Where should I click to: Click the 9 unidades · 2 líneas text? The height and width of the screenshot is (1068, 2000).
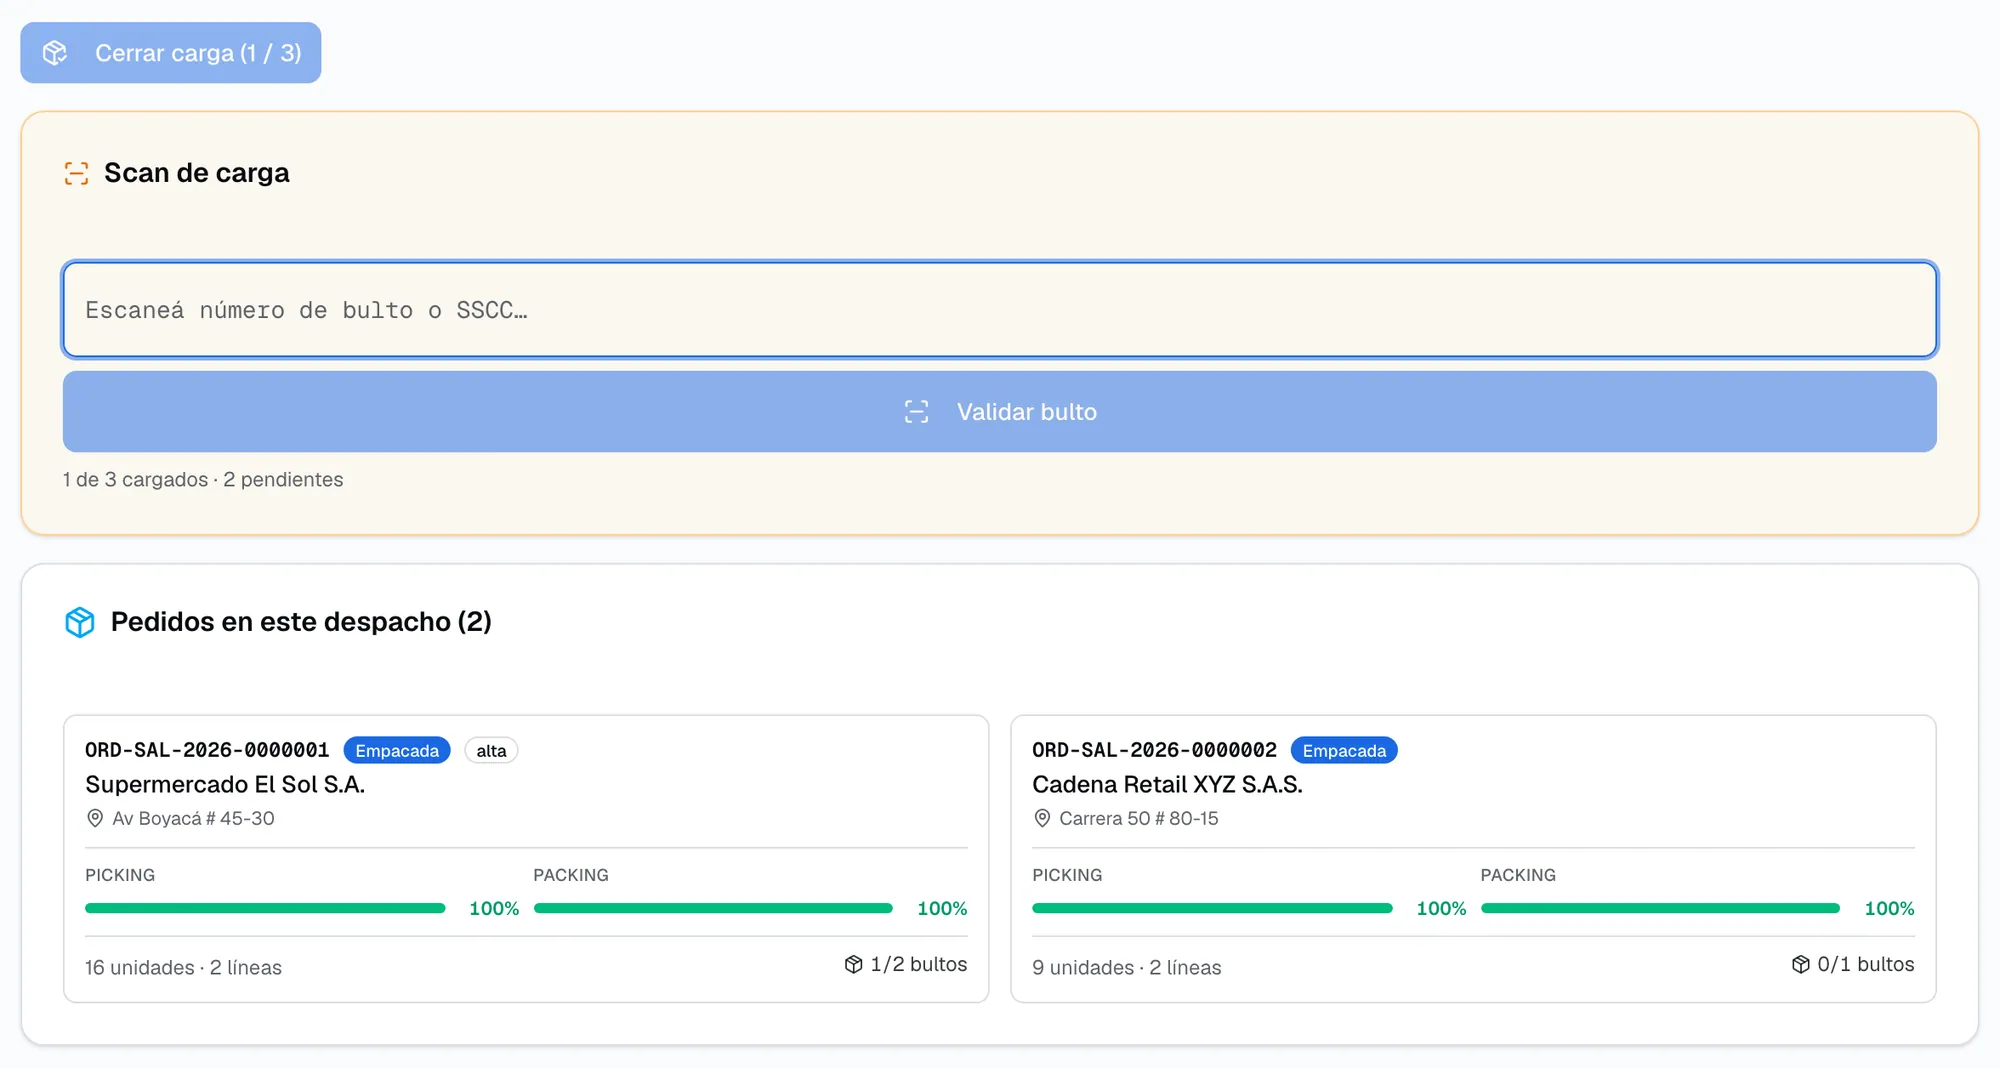pos(1127,967)
